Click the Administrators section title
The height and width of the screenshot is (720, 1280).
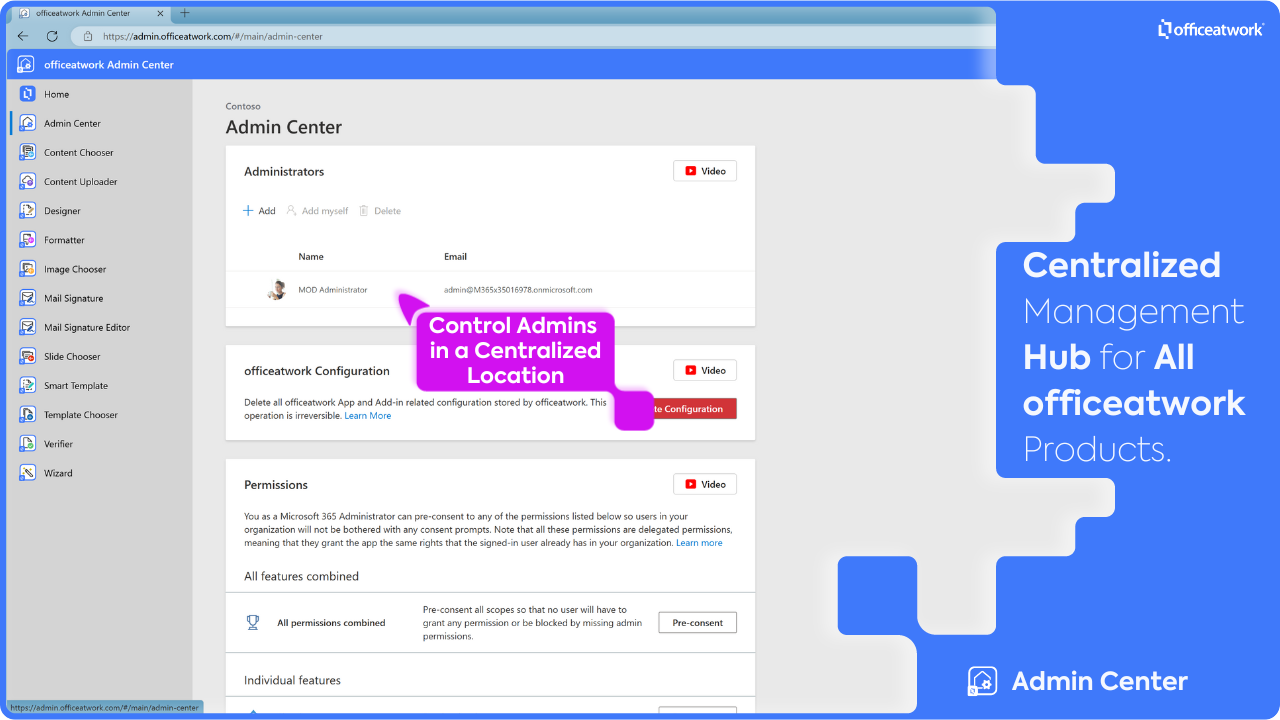click(x=284, y=172)
